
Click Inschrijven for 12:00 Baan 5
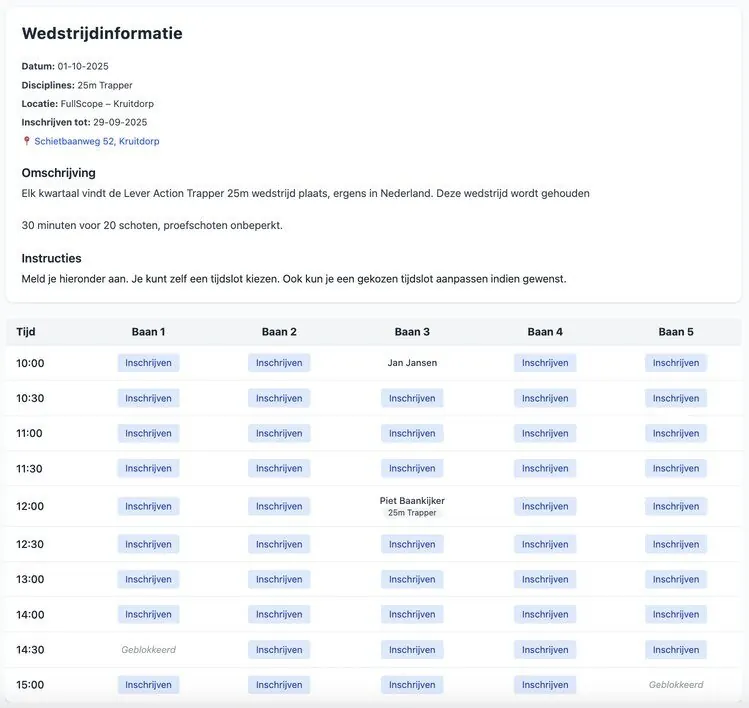point(676,506)
